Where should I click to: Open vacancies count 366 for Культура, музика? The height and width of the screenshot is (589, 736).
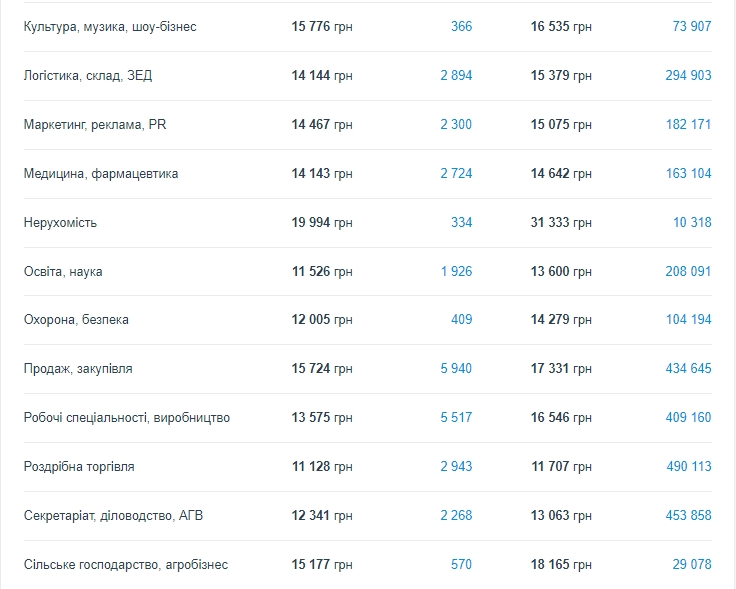(461, 26)
